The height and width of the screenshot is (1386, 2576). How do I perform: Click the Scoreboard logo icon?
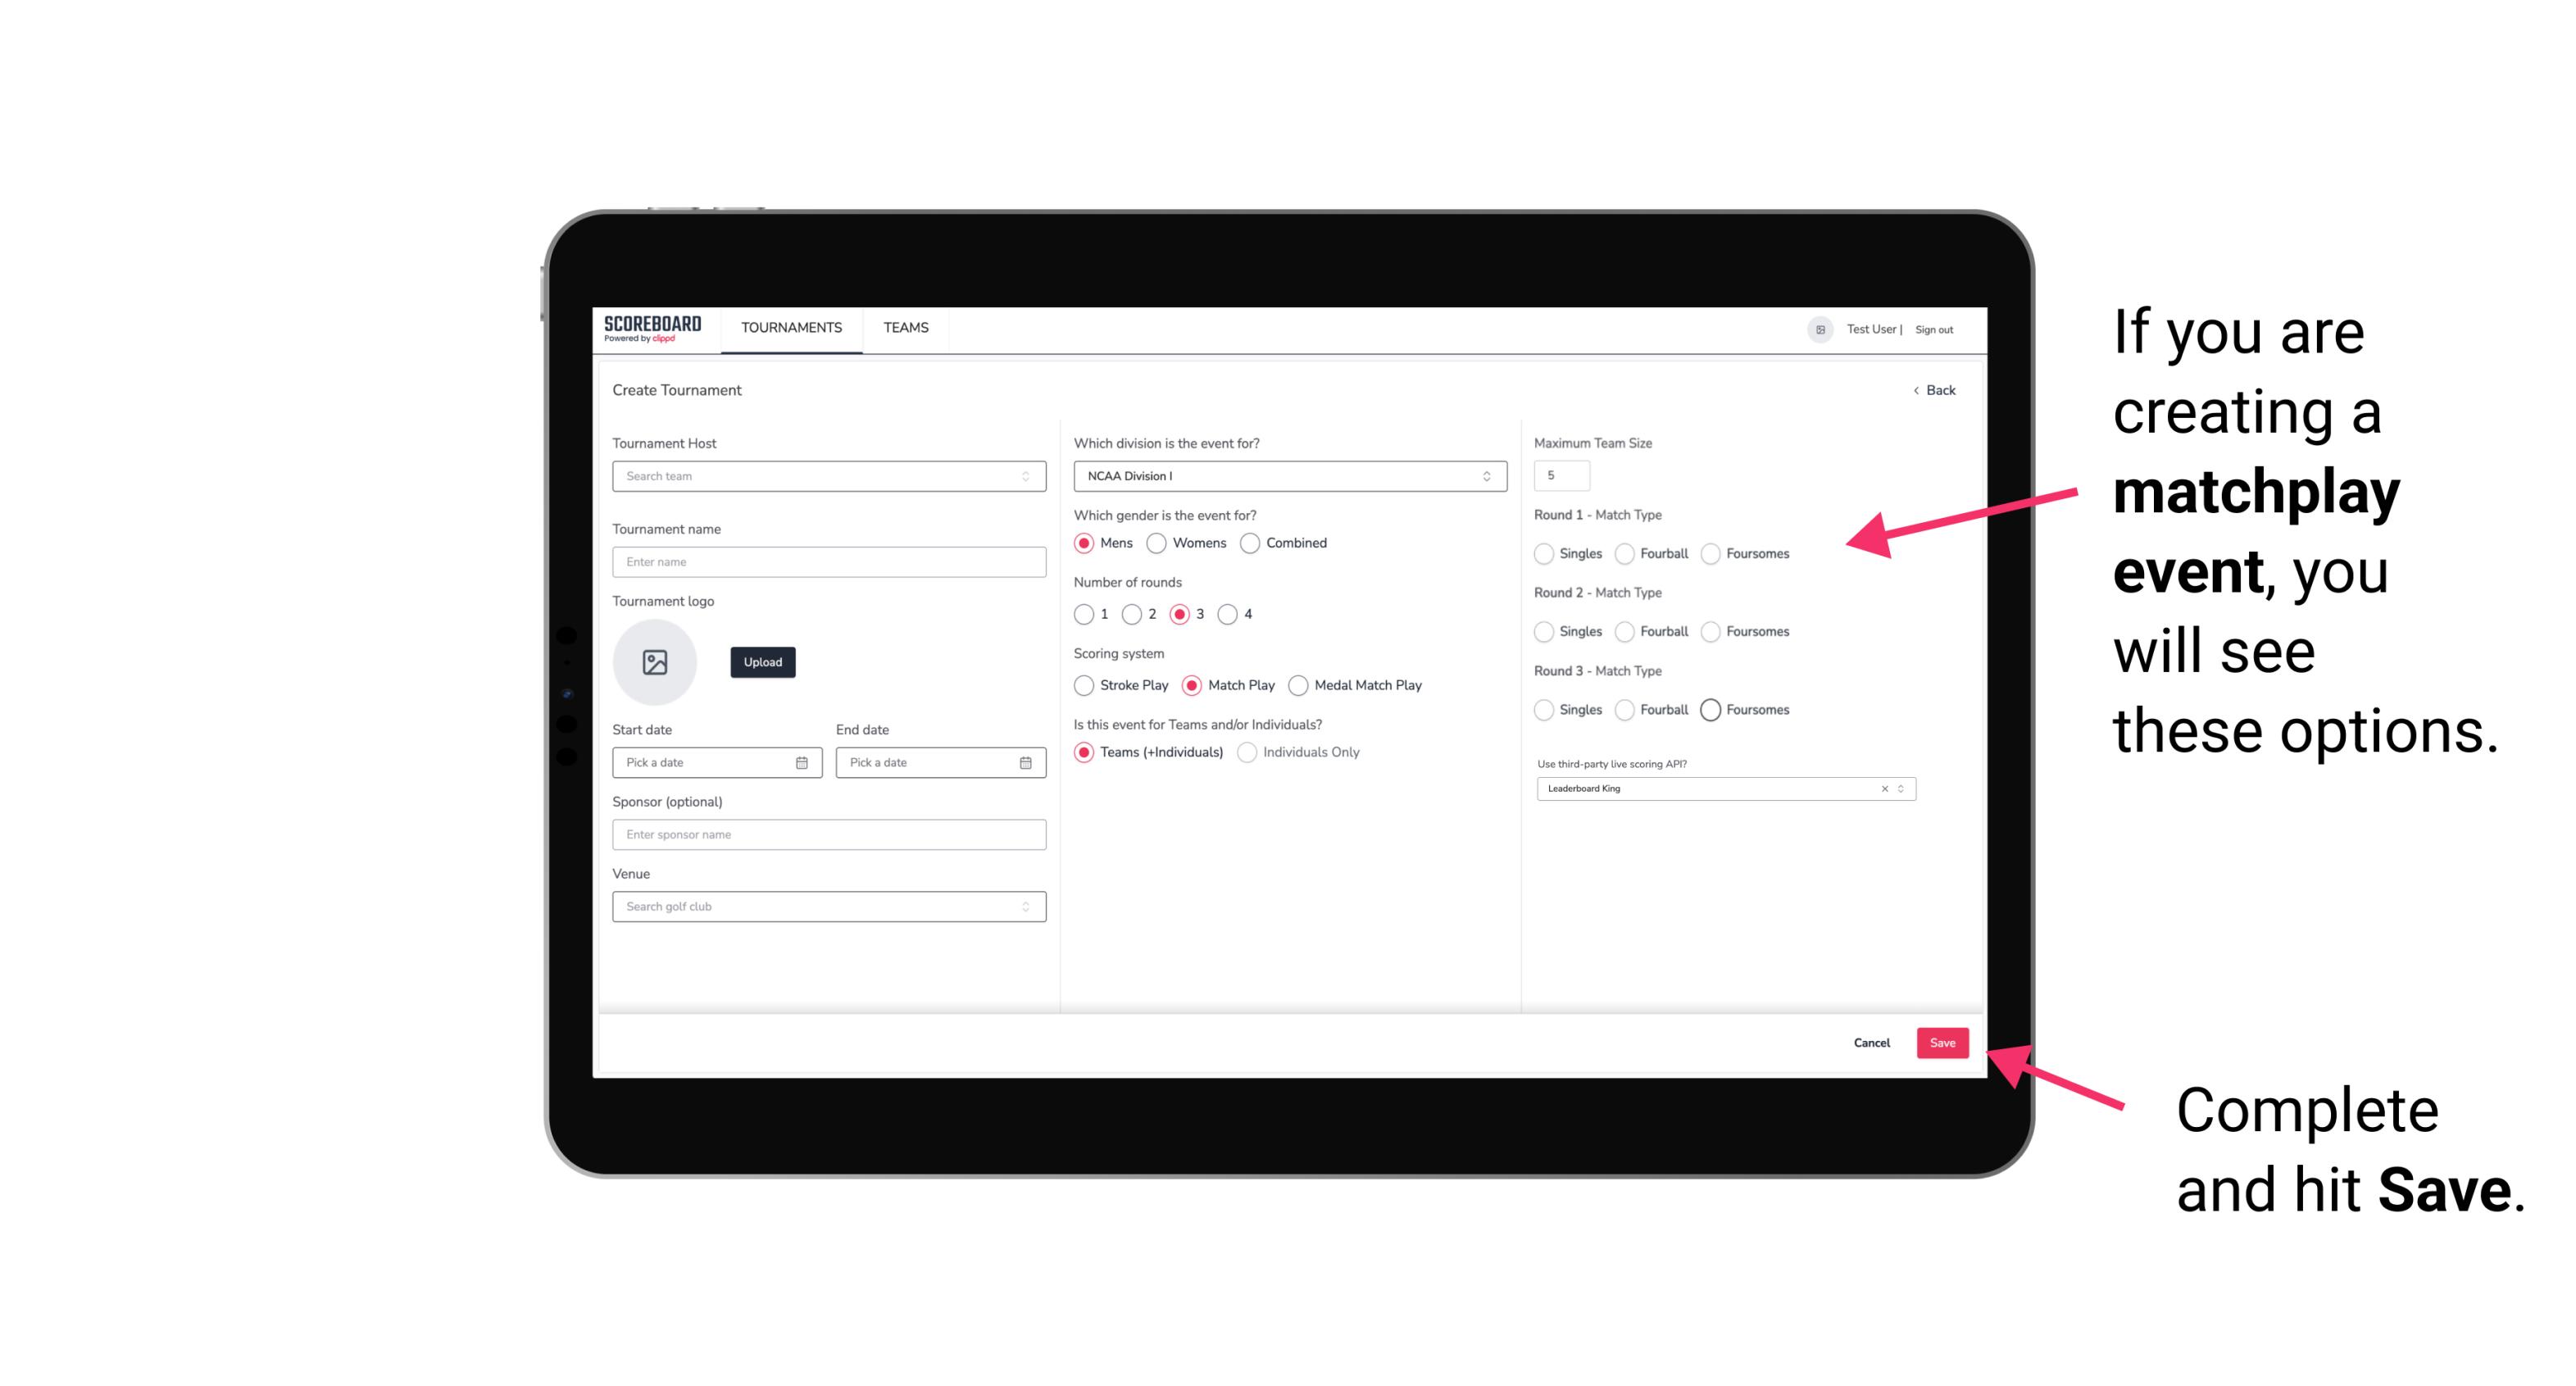(x=655, y=328)
